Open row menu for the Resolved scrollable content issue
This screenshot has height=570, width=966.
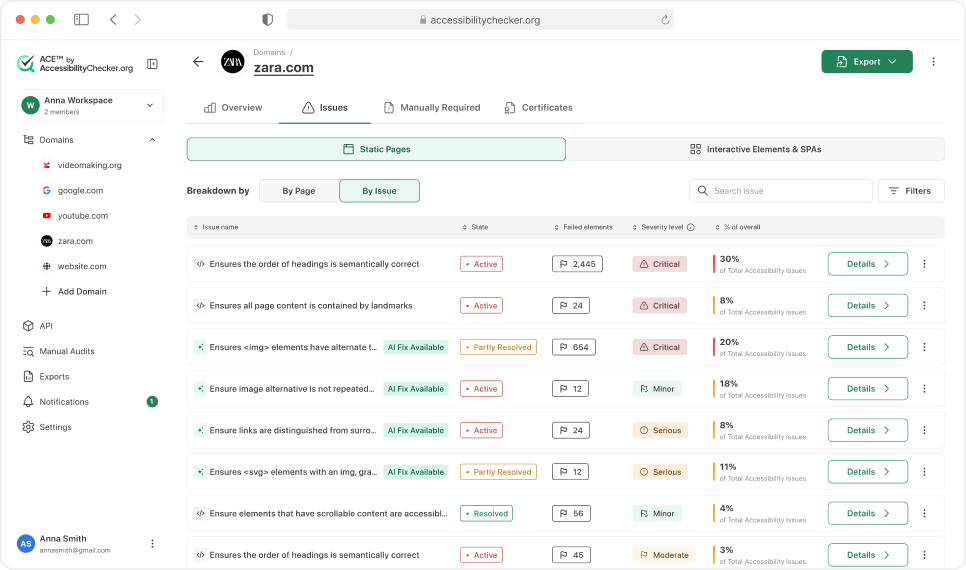click(x=924, y=513)
